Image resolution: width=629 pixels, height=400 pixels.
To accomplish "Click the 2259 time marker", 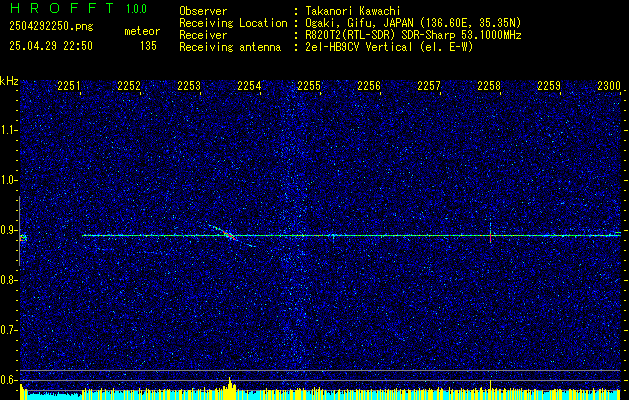I will click(549, 85).
